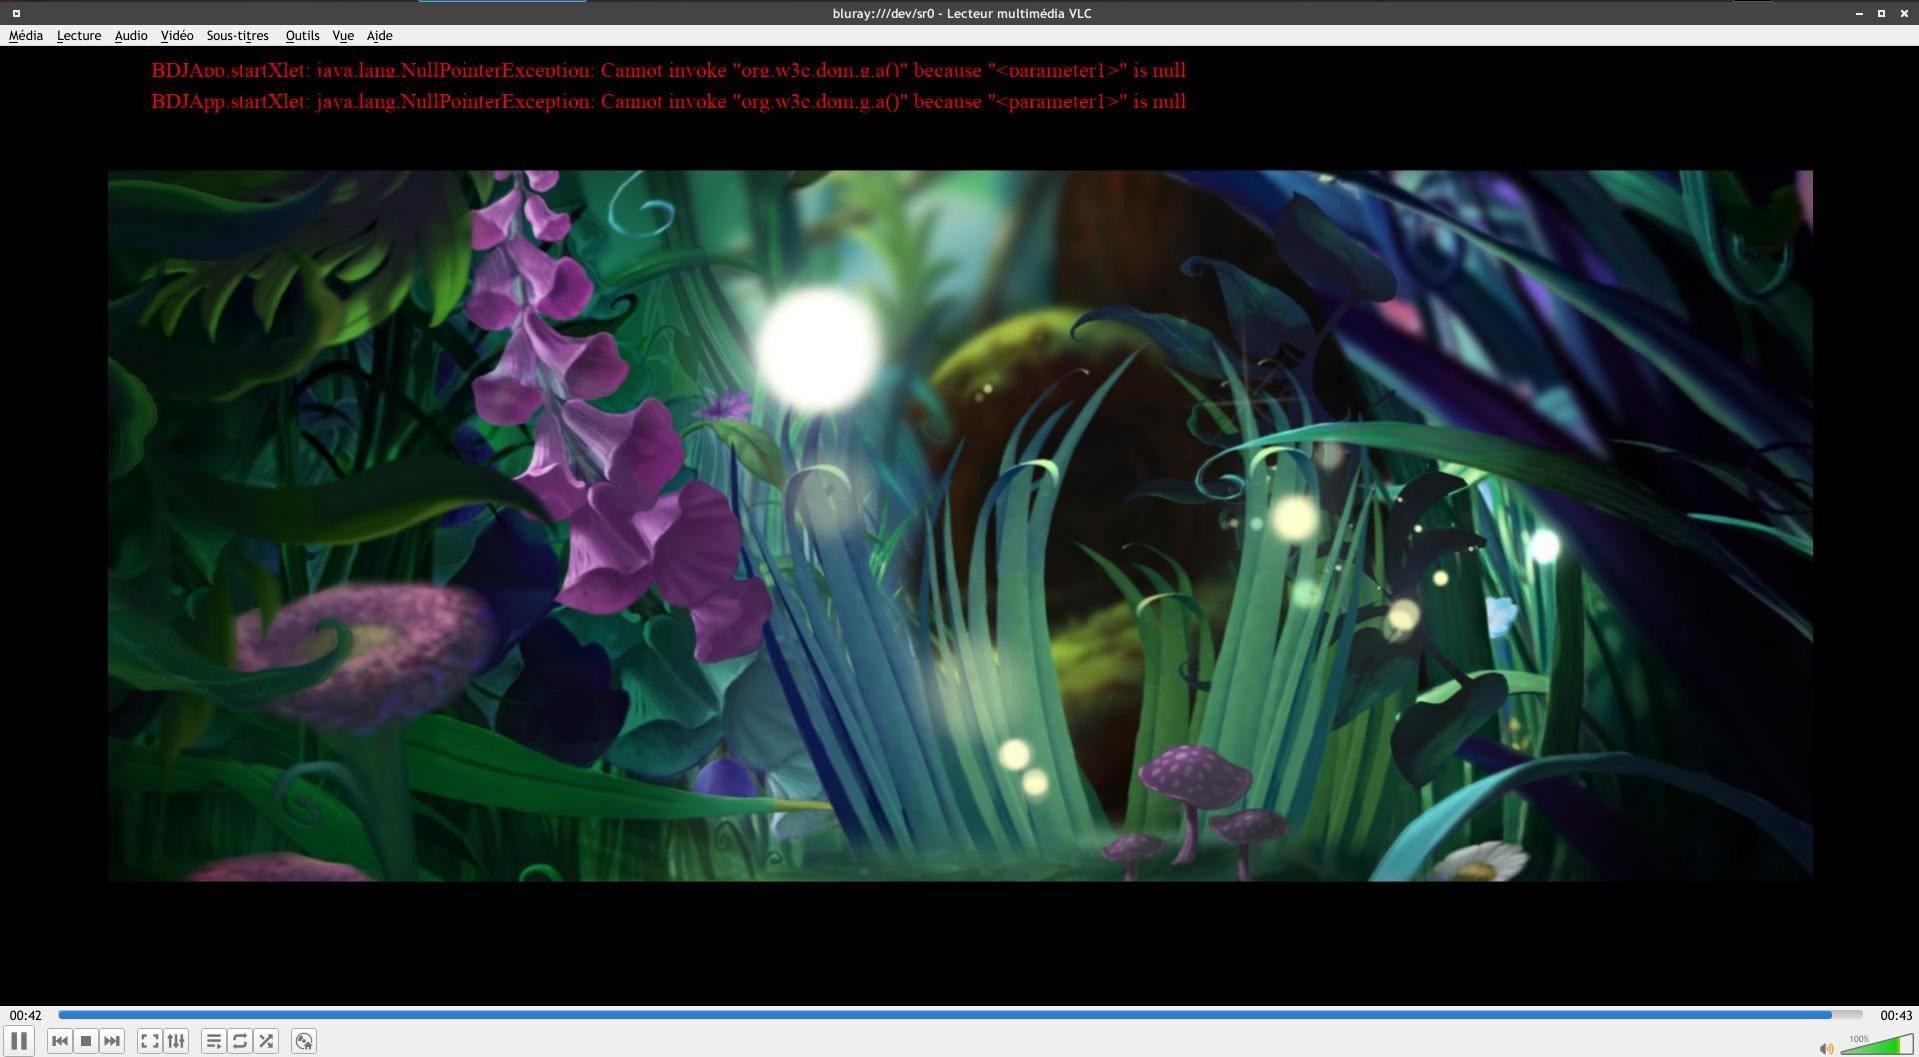Viewport: 1919px width, 1057px height.
Task: Close the VLC window
Action: (1903, 13)
